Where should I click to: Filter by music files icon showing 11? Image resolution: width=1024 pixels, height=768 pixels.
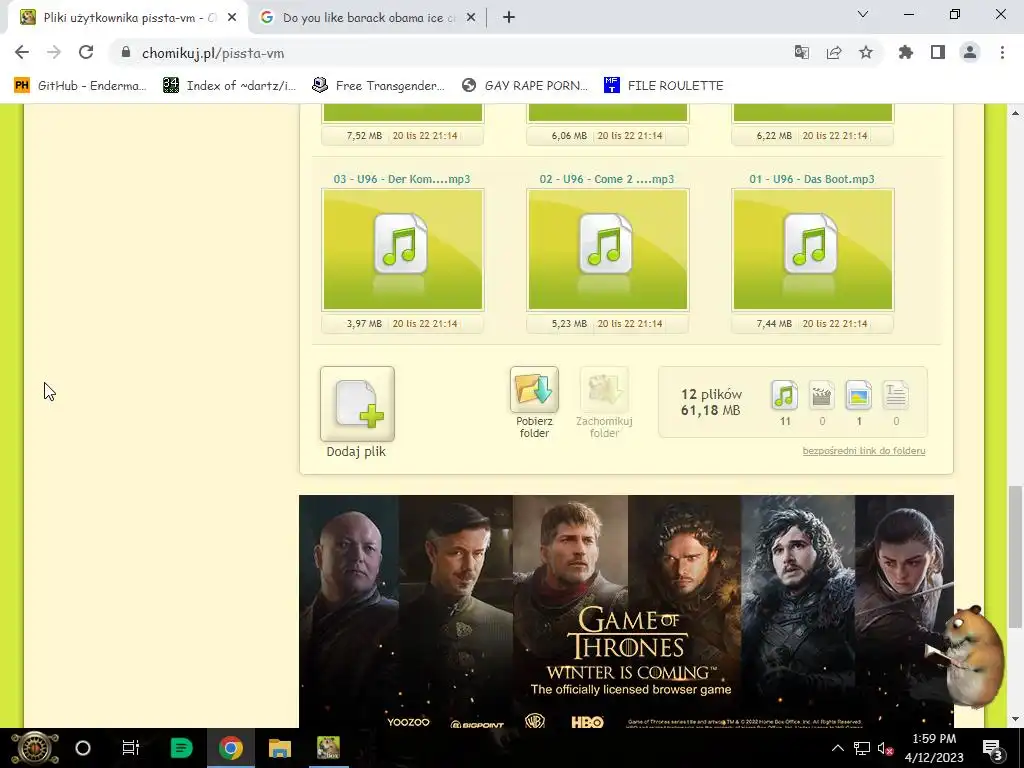(x=784, y=395)
